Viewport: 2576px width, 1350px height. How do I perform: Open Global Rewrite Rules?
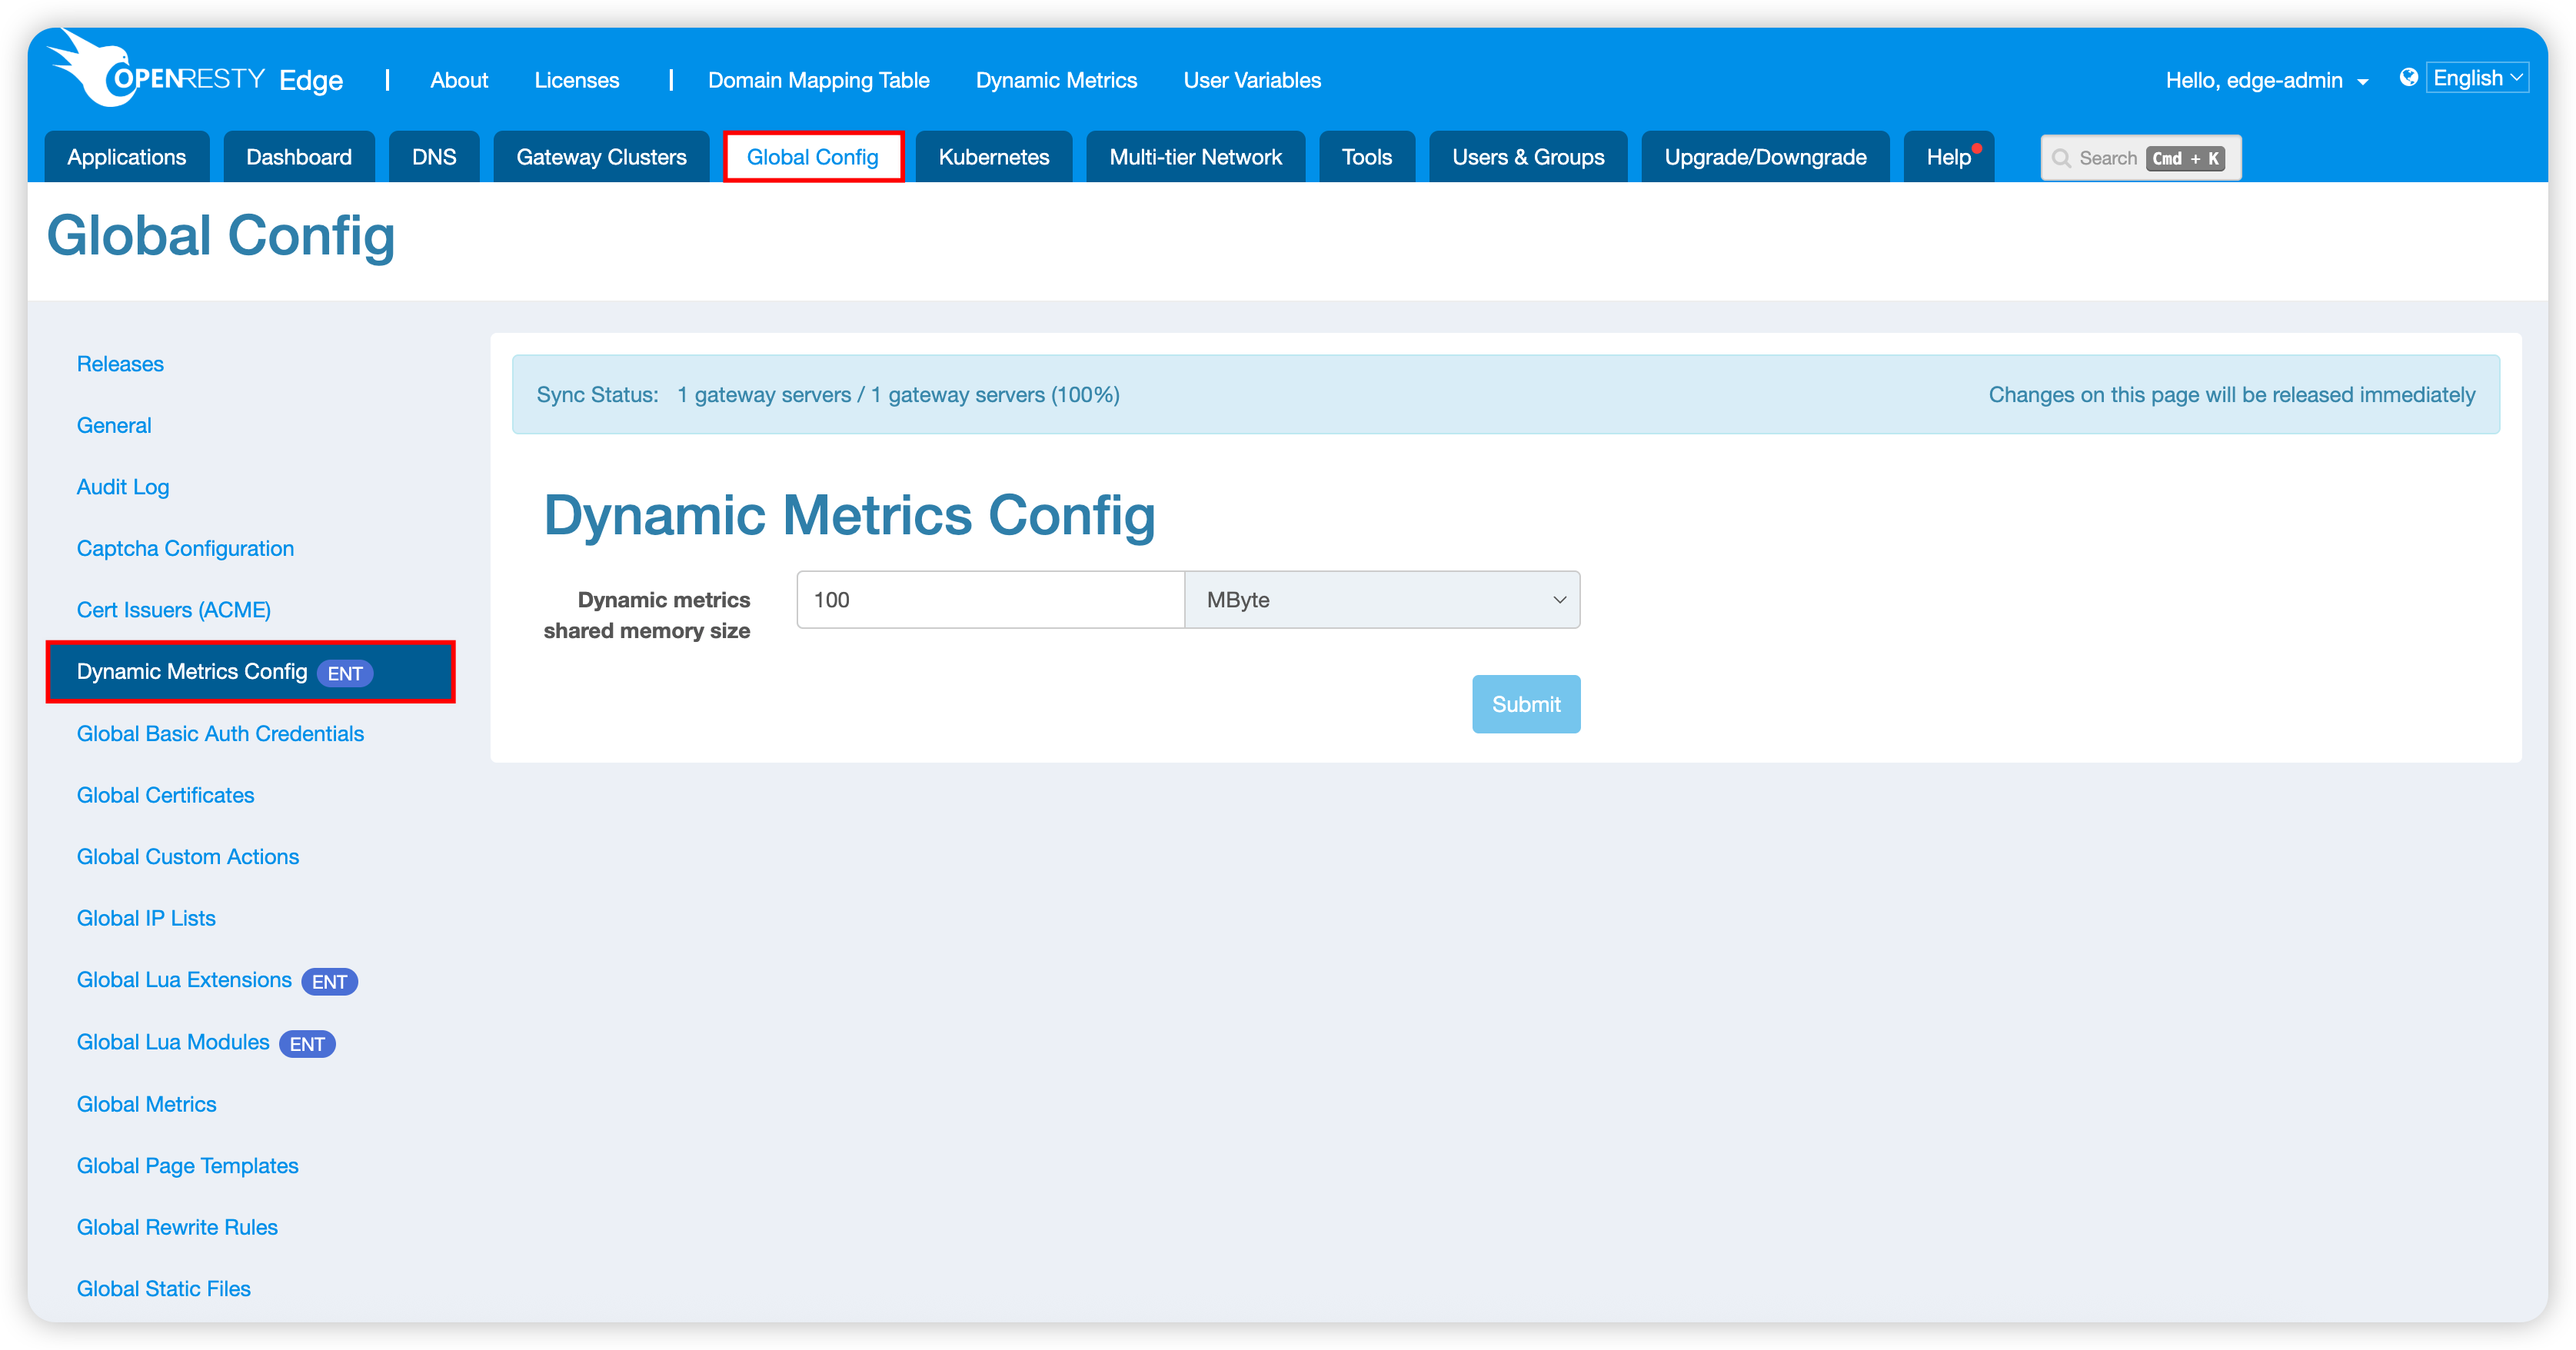(x=177, y=1227)
